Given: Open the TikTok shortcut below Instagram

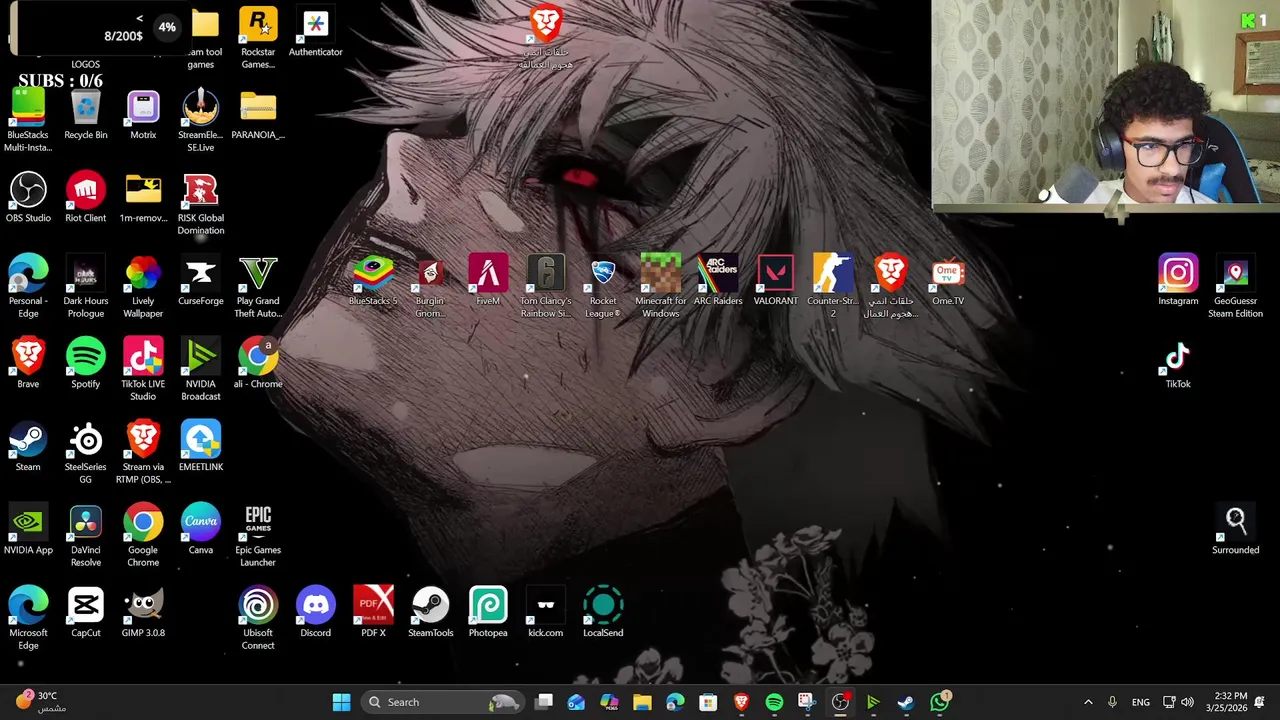Looking at the screenshot, I should (1178, 363).
